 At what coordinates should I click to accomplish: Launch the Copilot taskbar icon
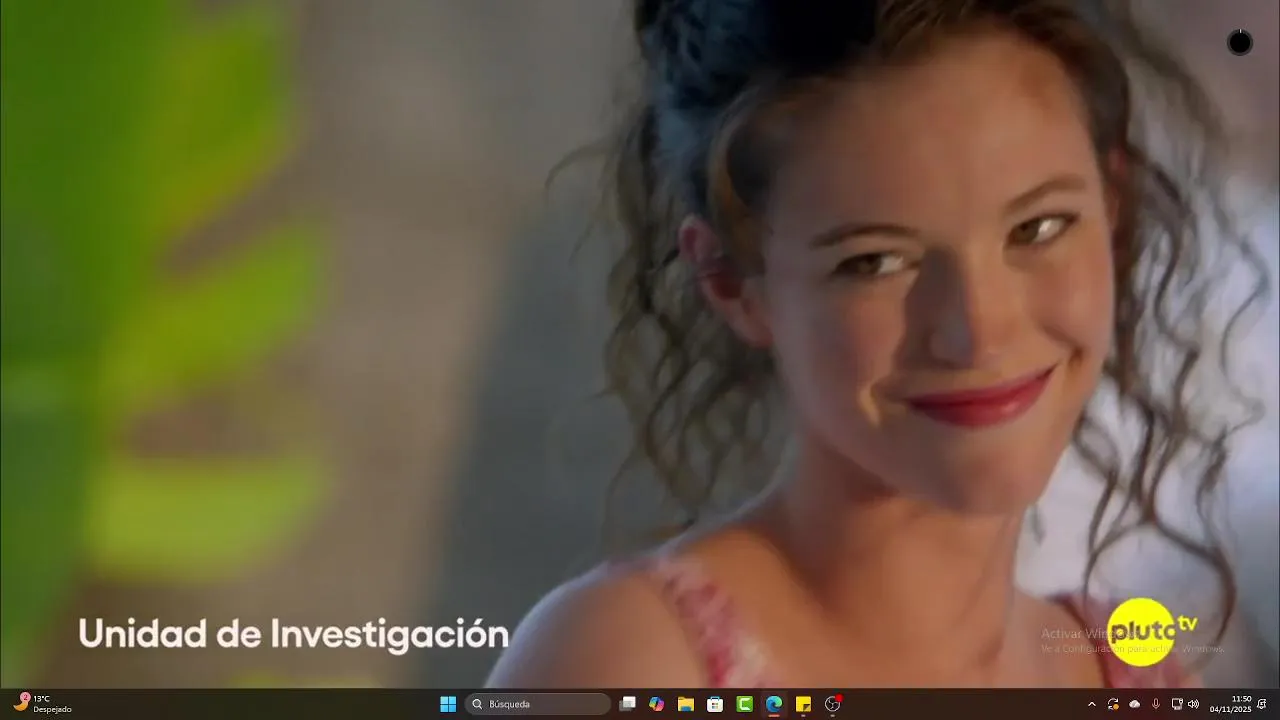click(x=656, y=704)
